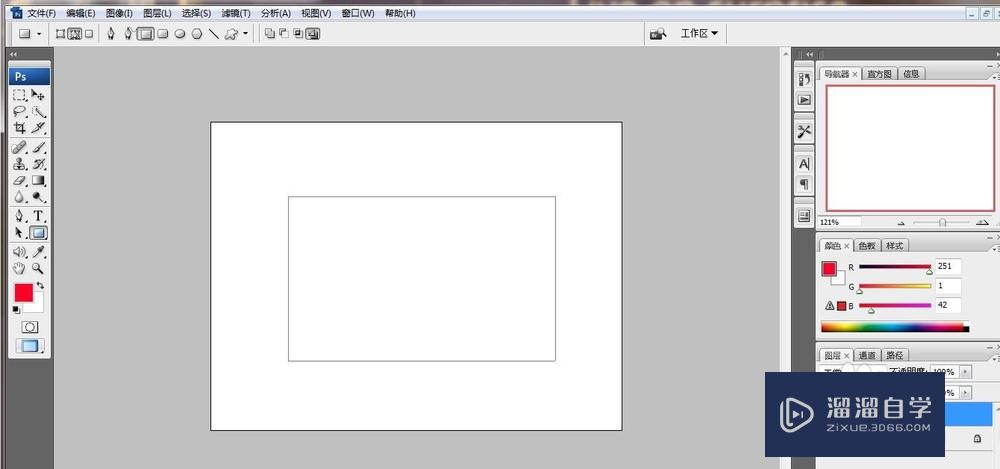Choose Ellipse shape in options bar
This screenshot has height=469, width=1000.
point(180,34)
